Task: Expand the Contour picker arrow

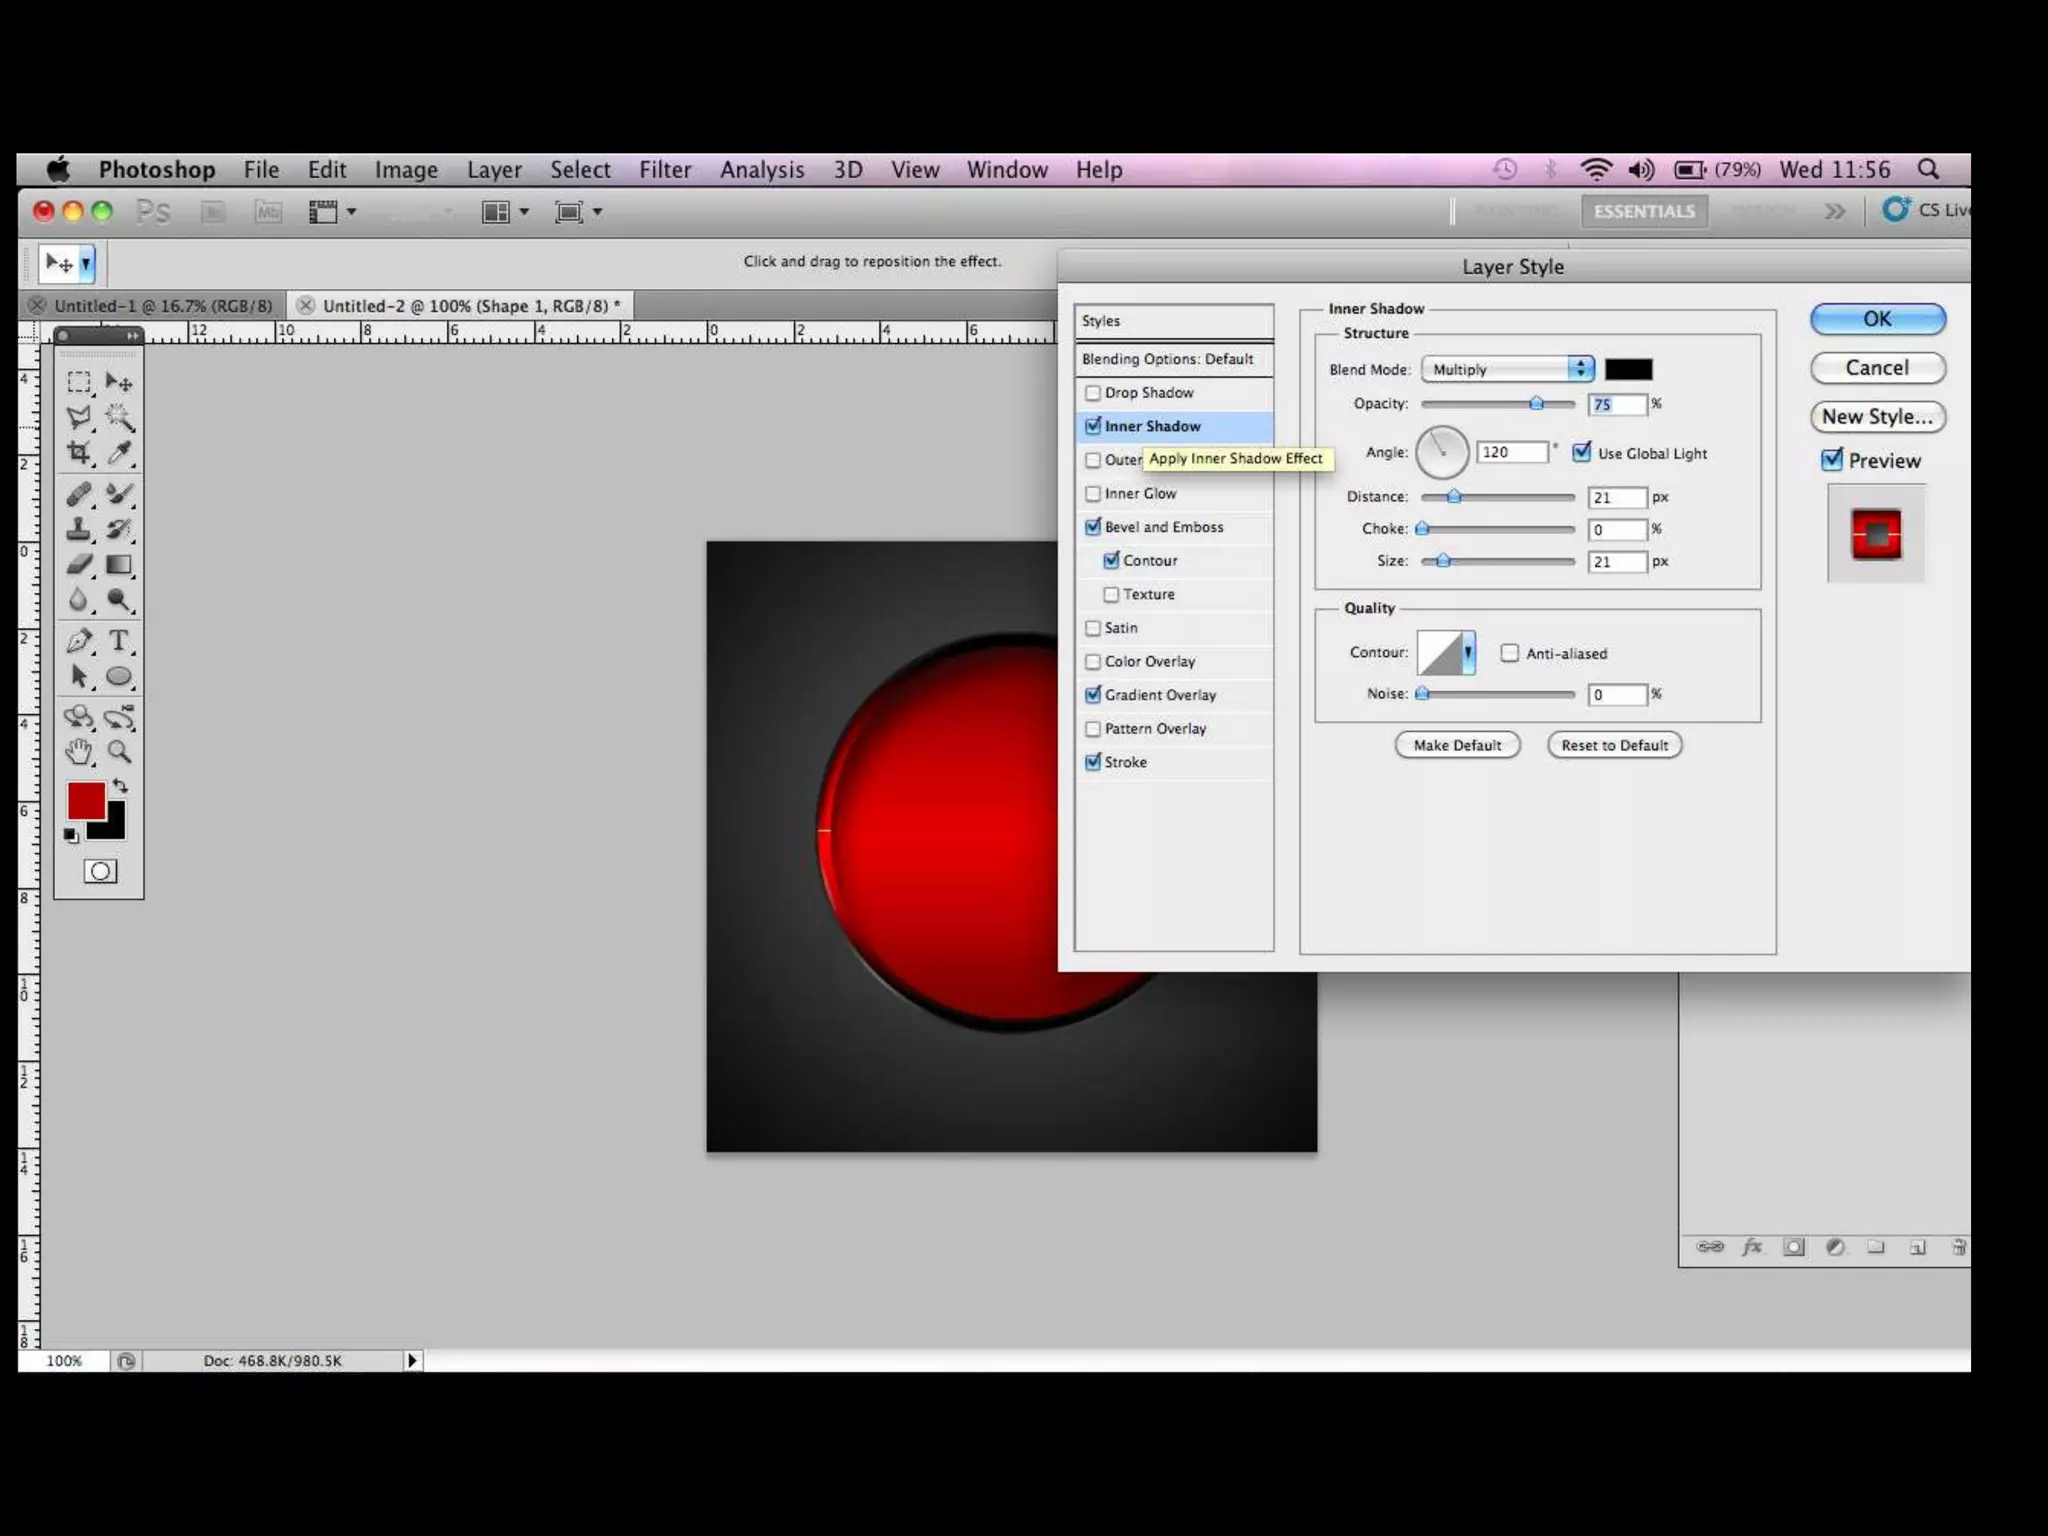Action: pos(1467,653)
